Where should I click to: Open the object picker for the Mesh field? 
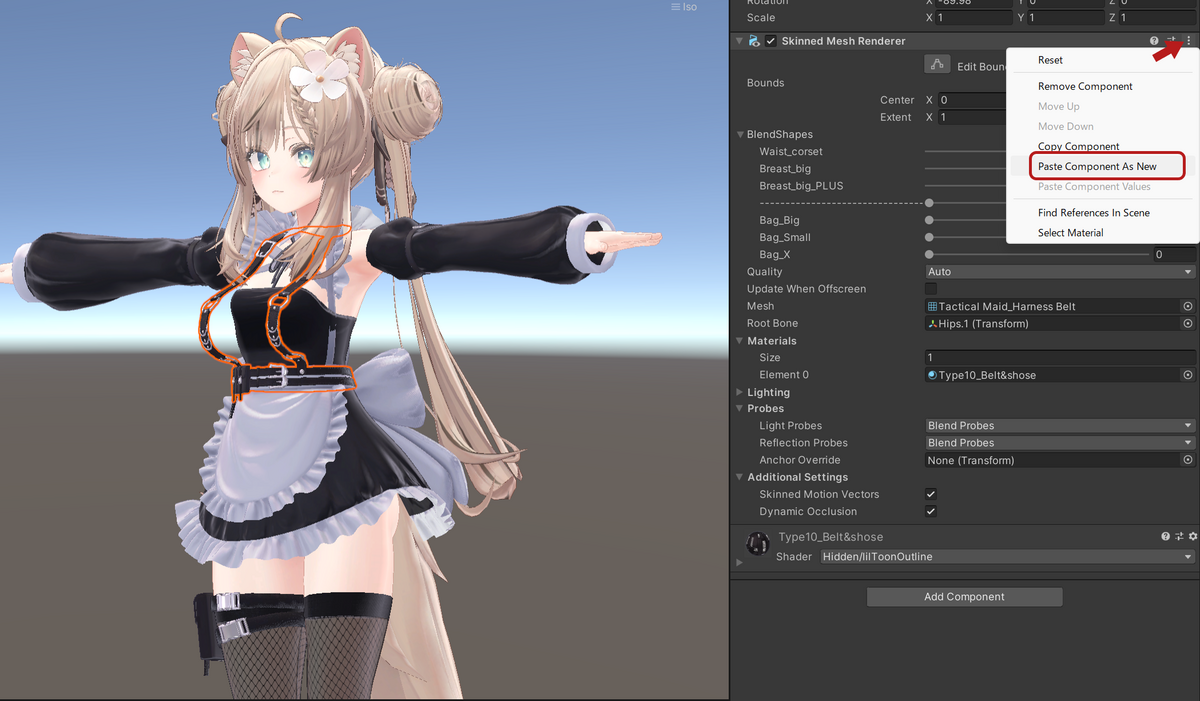pyautogui.click(x=1188, y=306)
